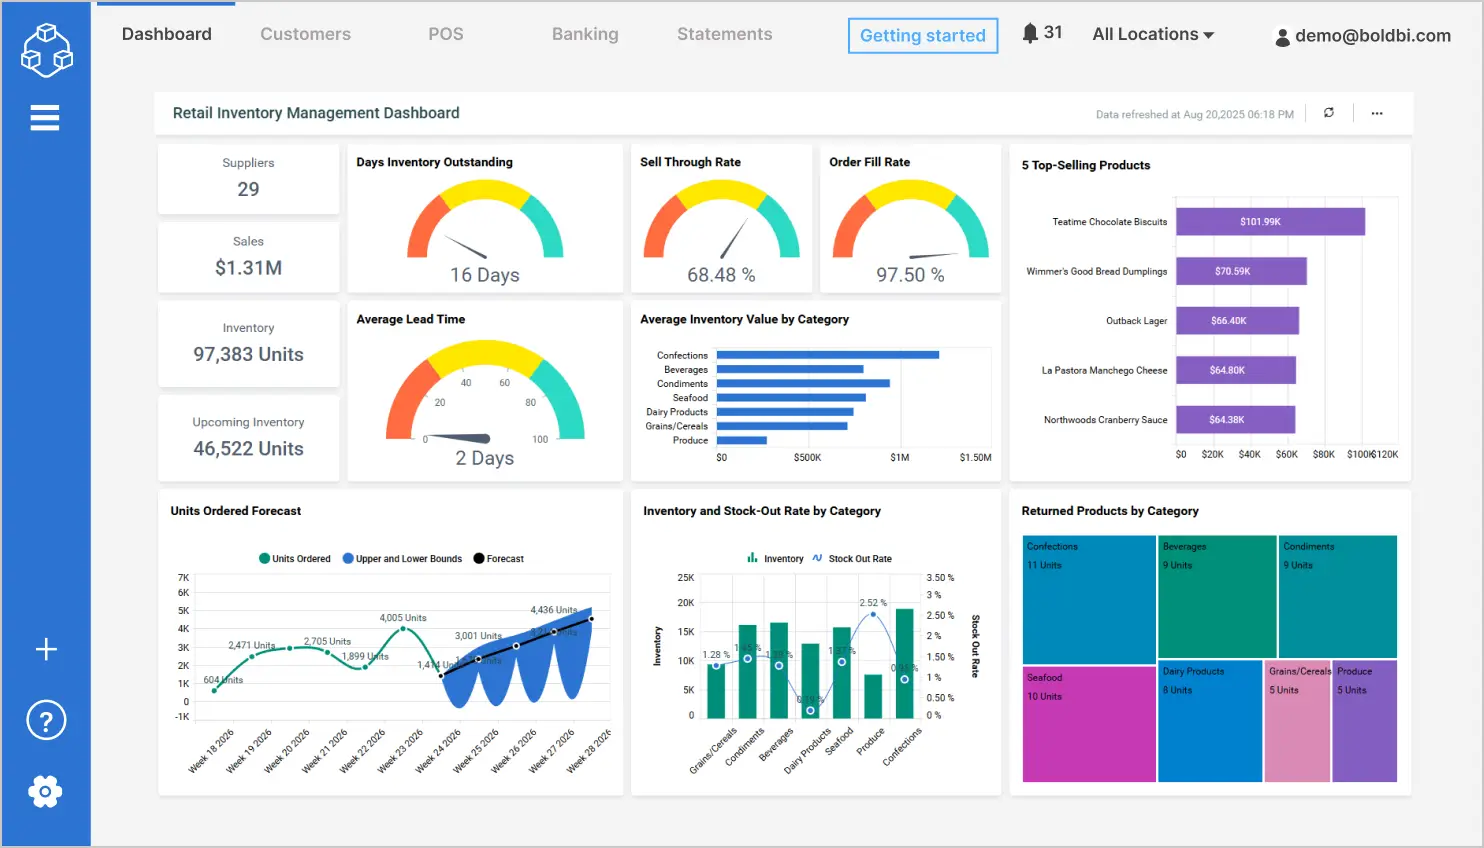Switch to the Customers tab
The image size is (1484, 848).
[x=305, y=34]
